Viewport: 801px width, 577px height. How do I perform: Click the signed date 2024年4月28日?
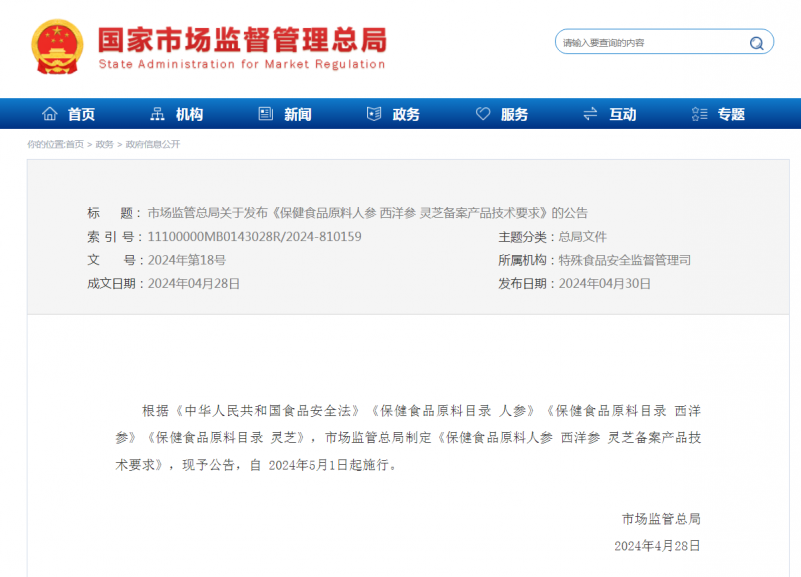tap(657, 546)
